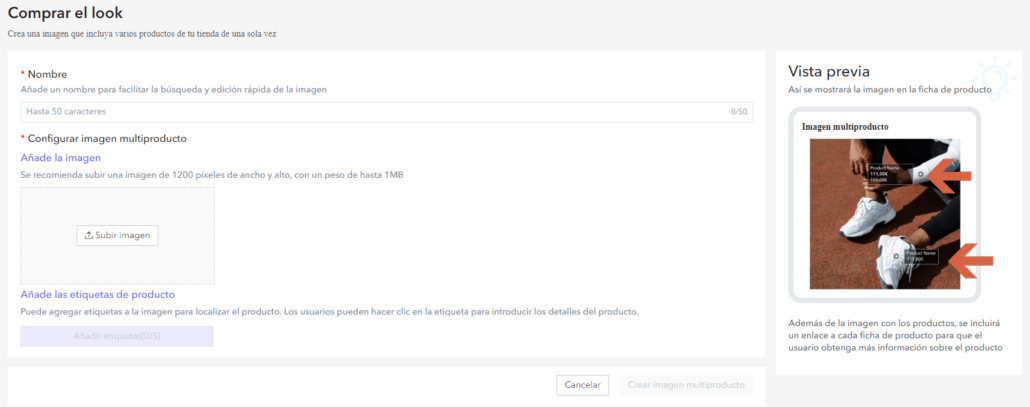Click the Imagen multiproducto title in preview card
Screen dimensions: 1030x407
pos(845,127)
